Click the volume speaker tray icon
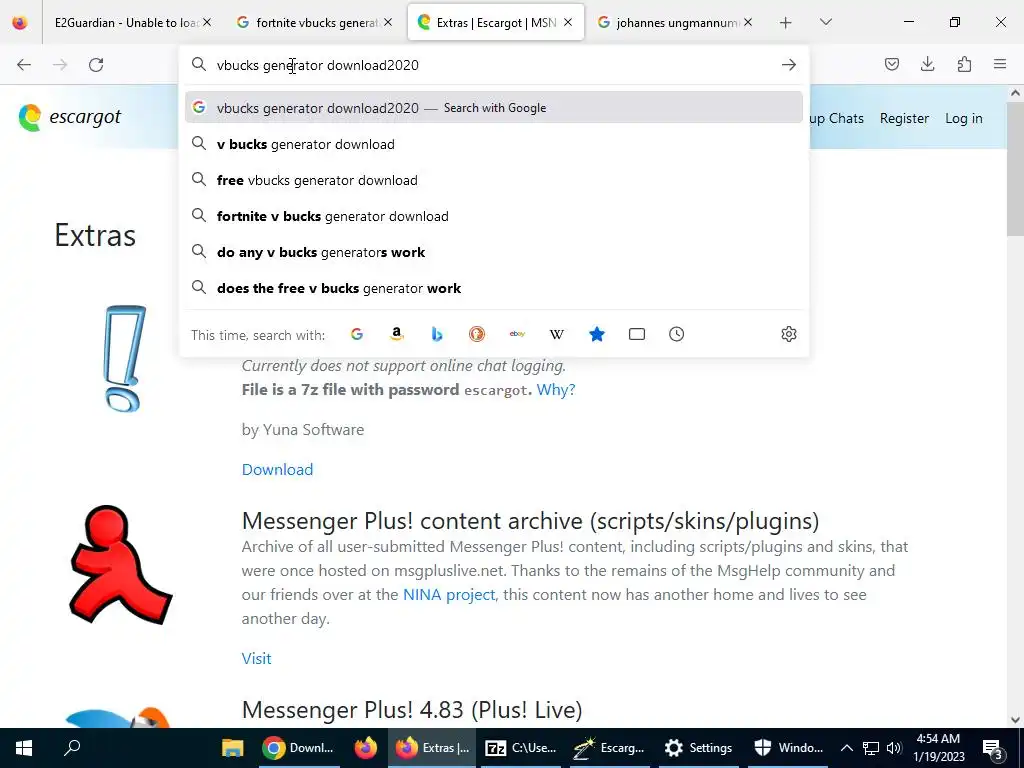This screenshot has height=768, width=1024. coord(895,748)
